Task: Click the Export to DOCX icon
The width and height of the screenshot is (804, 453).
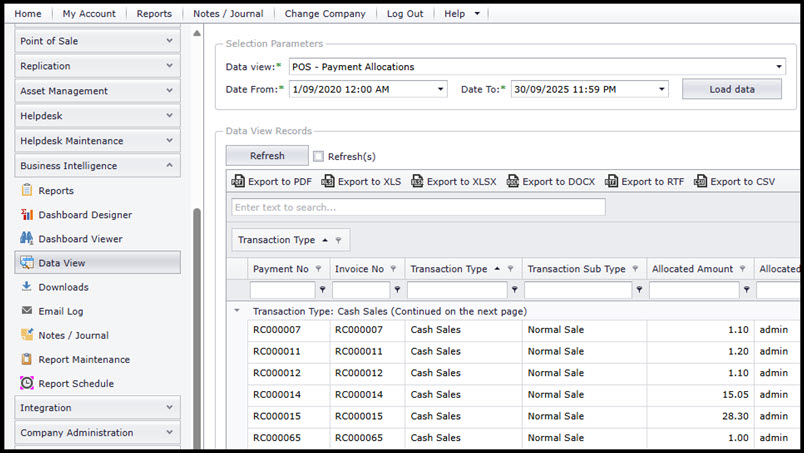Action: tap(513, 182)
